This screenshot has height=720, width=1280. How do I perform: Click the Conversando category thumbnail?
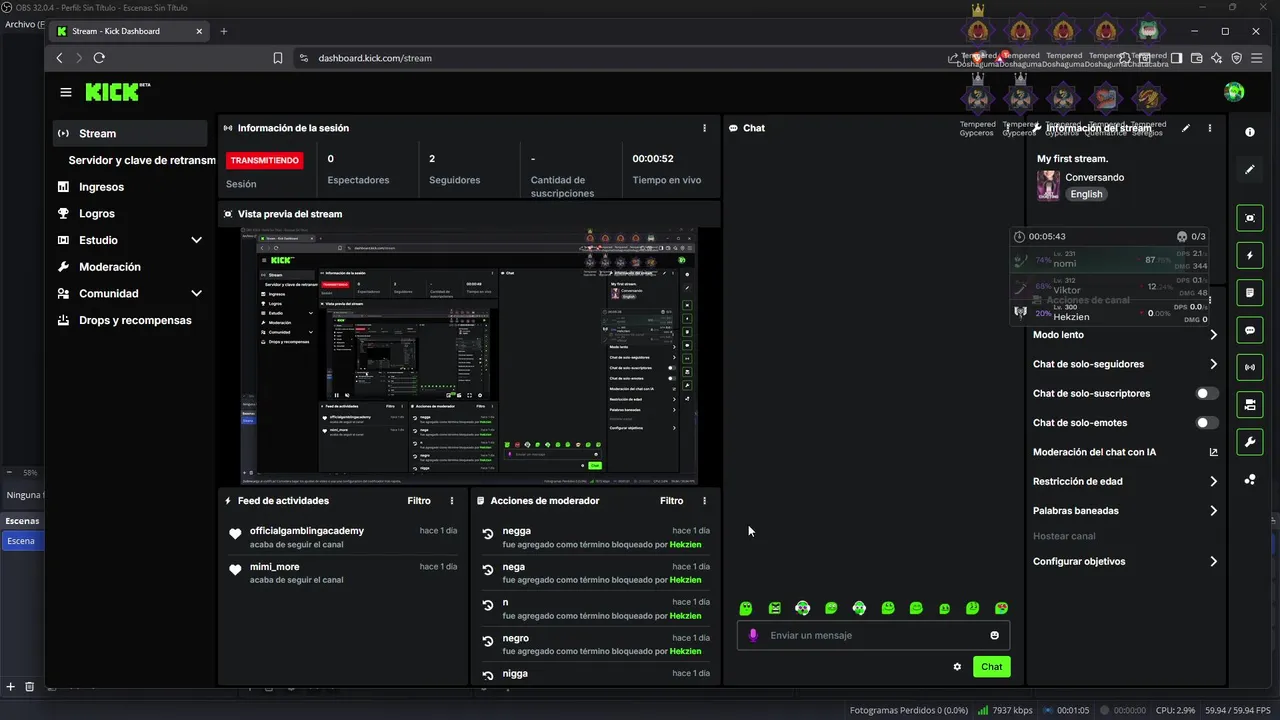click(x=1047, y=185)
